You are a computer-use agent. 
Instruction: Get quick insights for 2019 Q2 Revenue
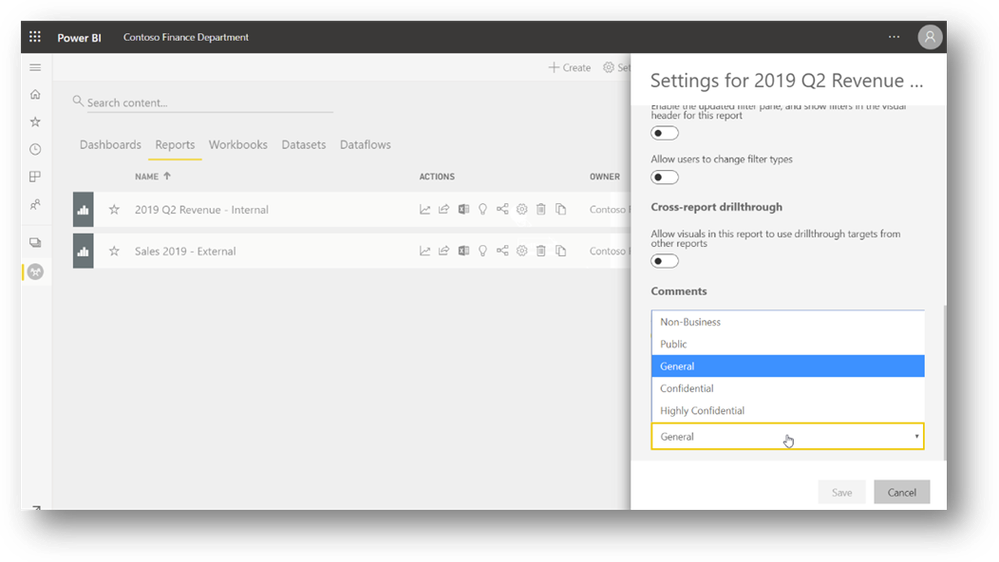click(x=483, y=210)
